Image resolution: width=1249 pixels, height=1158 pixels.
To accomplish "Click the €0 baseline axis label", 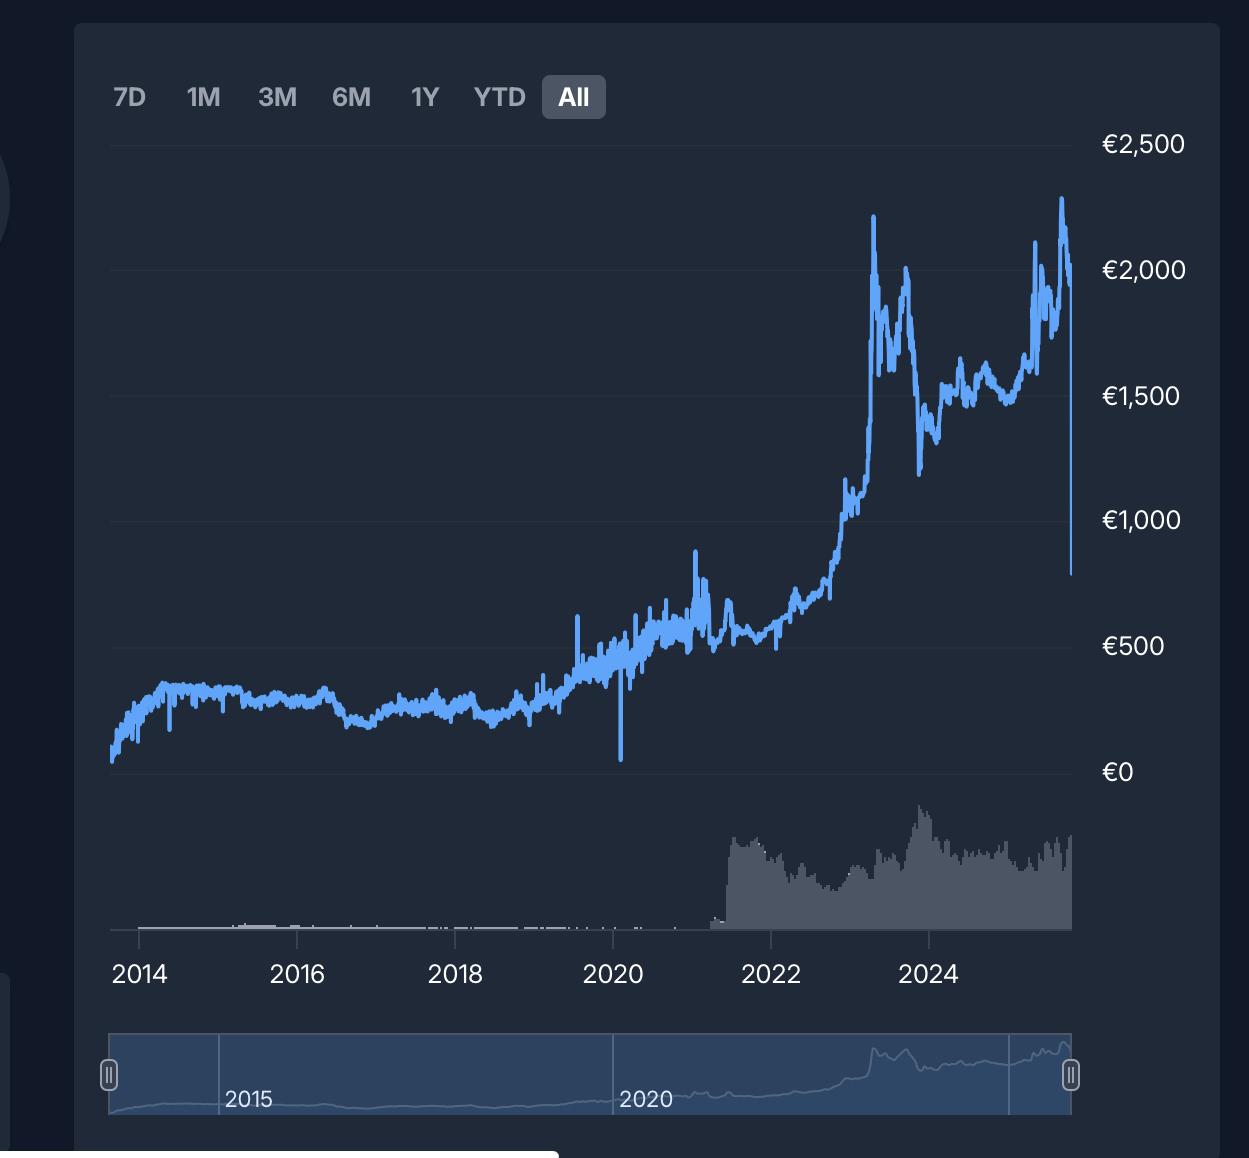I will pos(1117,772).
